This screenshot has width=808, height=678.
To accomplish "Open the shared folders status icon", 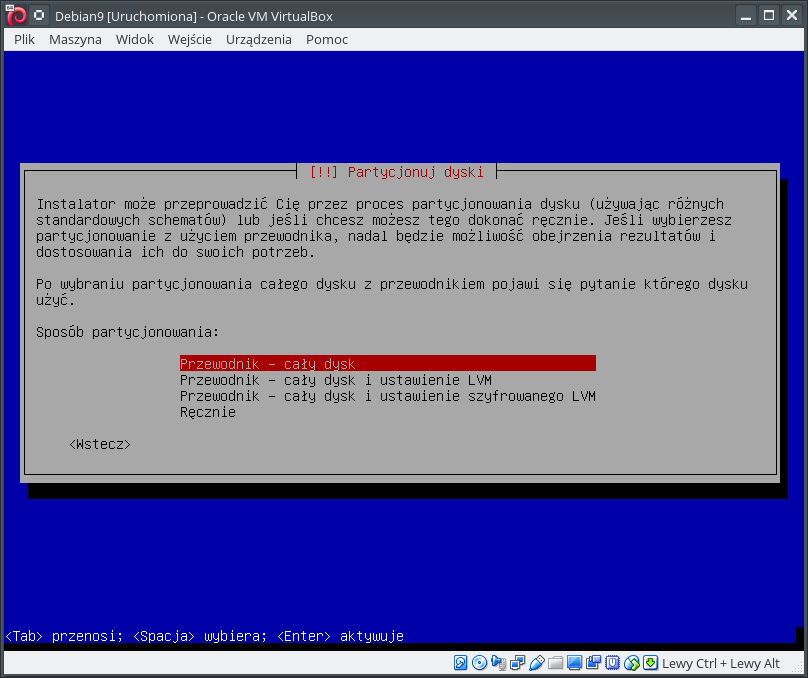I will 556,663.
